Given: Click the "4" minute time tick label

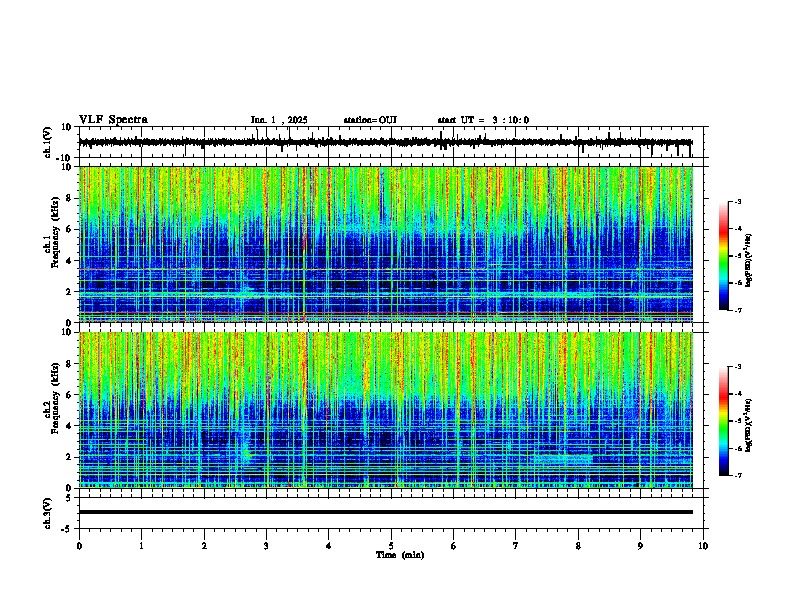Looking at the screenshot, I should (x=328, y=546).
